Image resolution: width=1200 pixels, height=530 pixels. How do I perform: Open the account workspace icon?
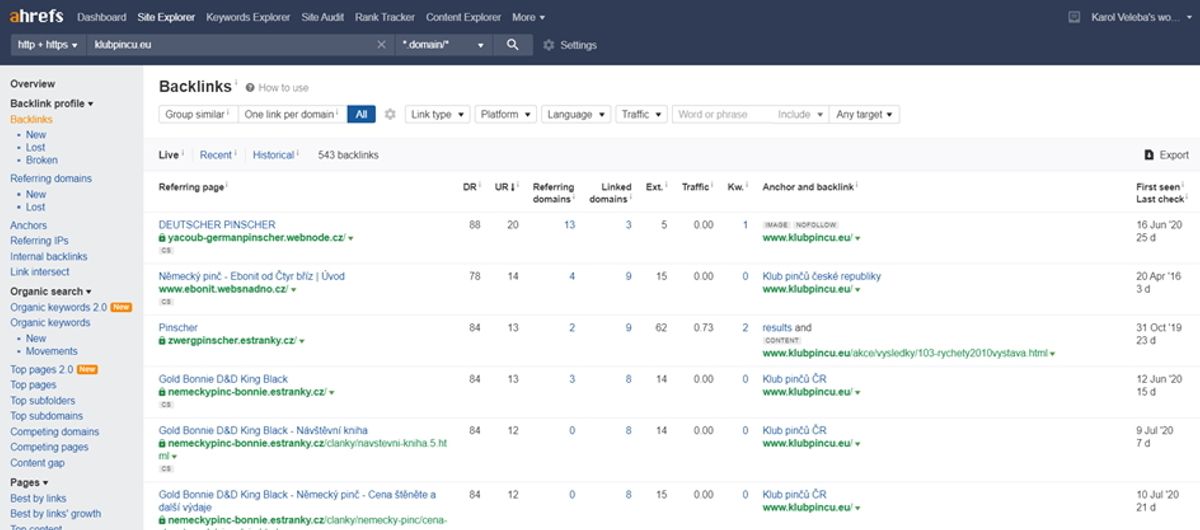point(1074,17)
